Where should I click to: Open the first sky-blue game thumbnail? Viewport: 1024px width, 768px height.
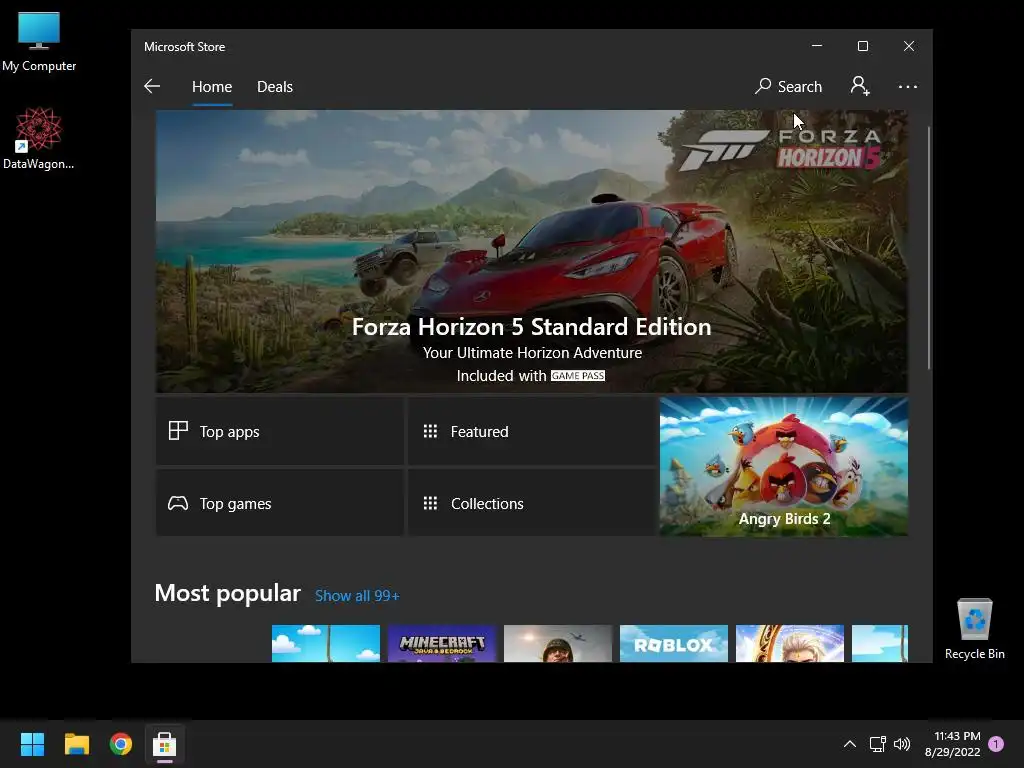coord(326,643)
